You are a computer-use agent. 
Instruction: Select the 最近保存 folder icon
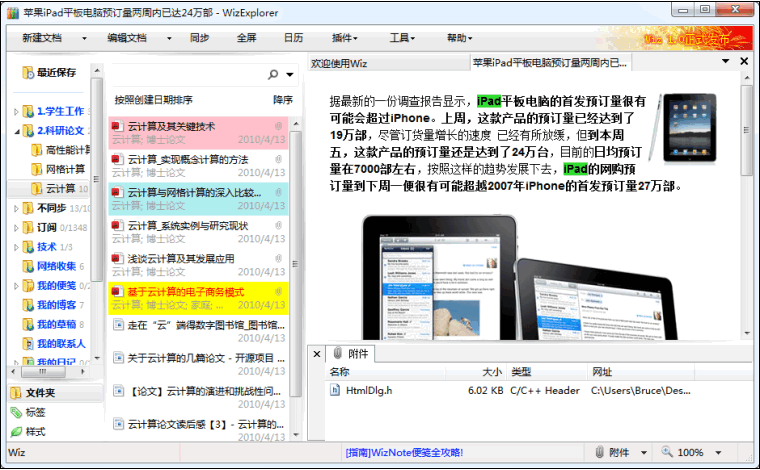tap(28, 73)
